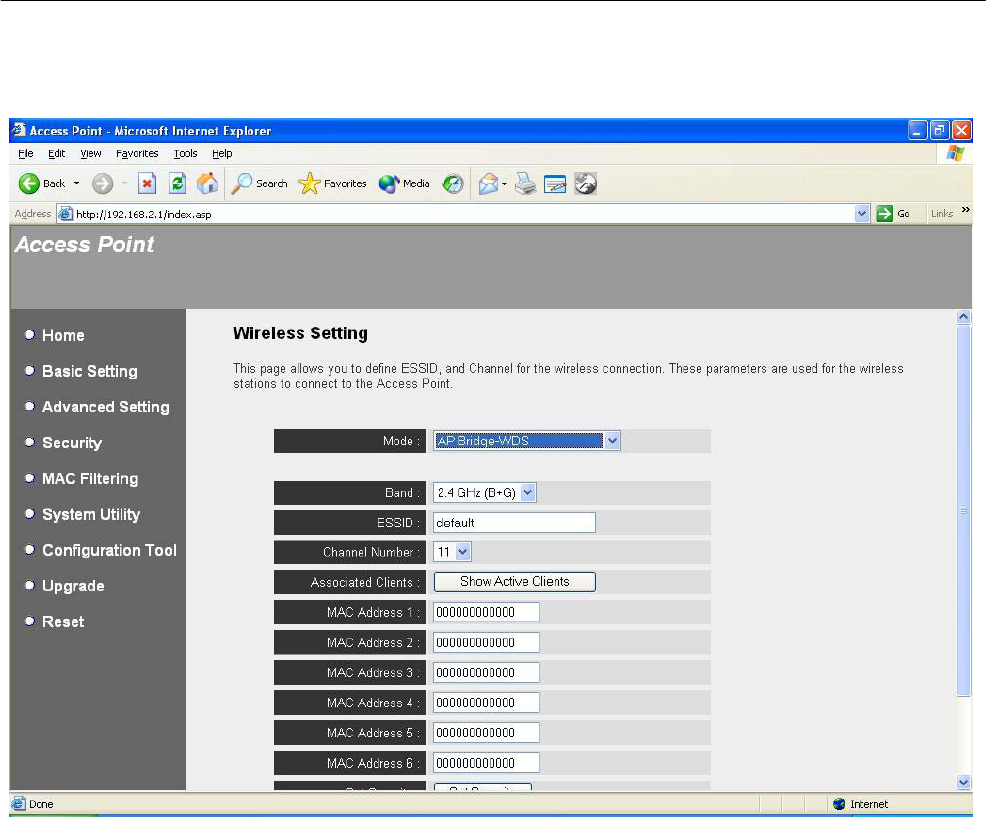The image size is (987, 817).
Task: Open Basic Setting page
Action: tap(89, 371)
